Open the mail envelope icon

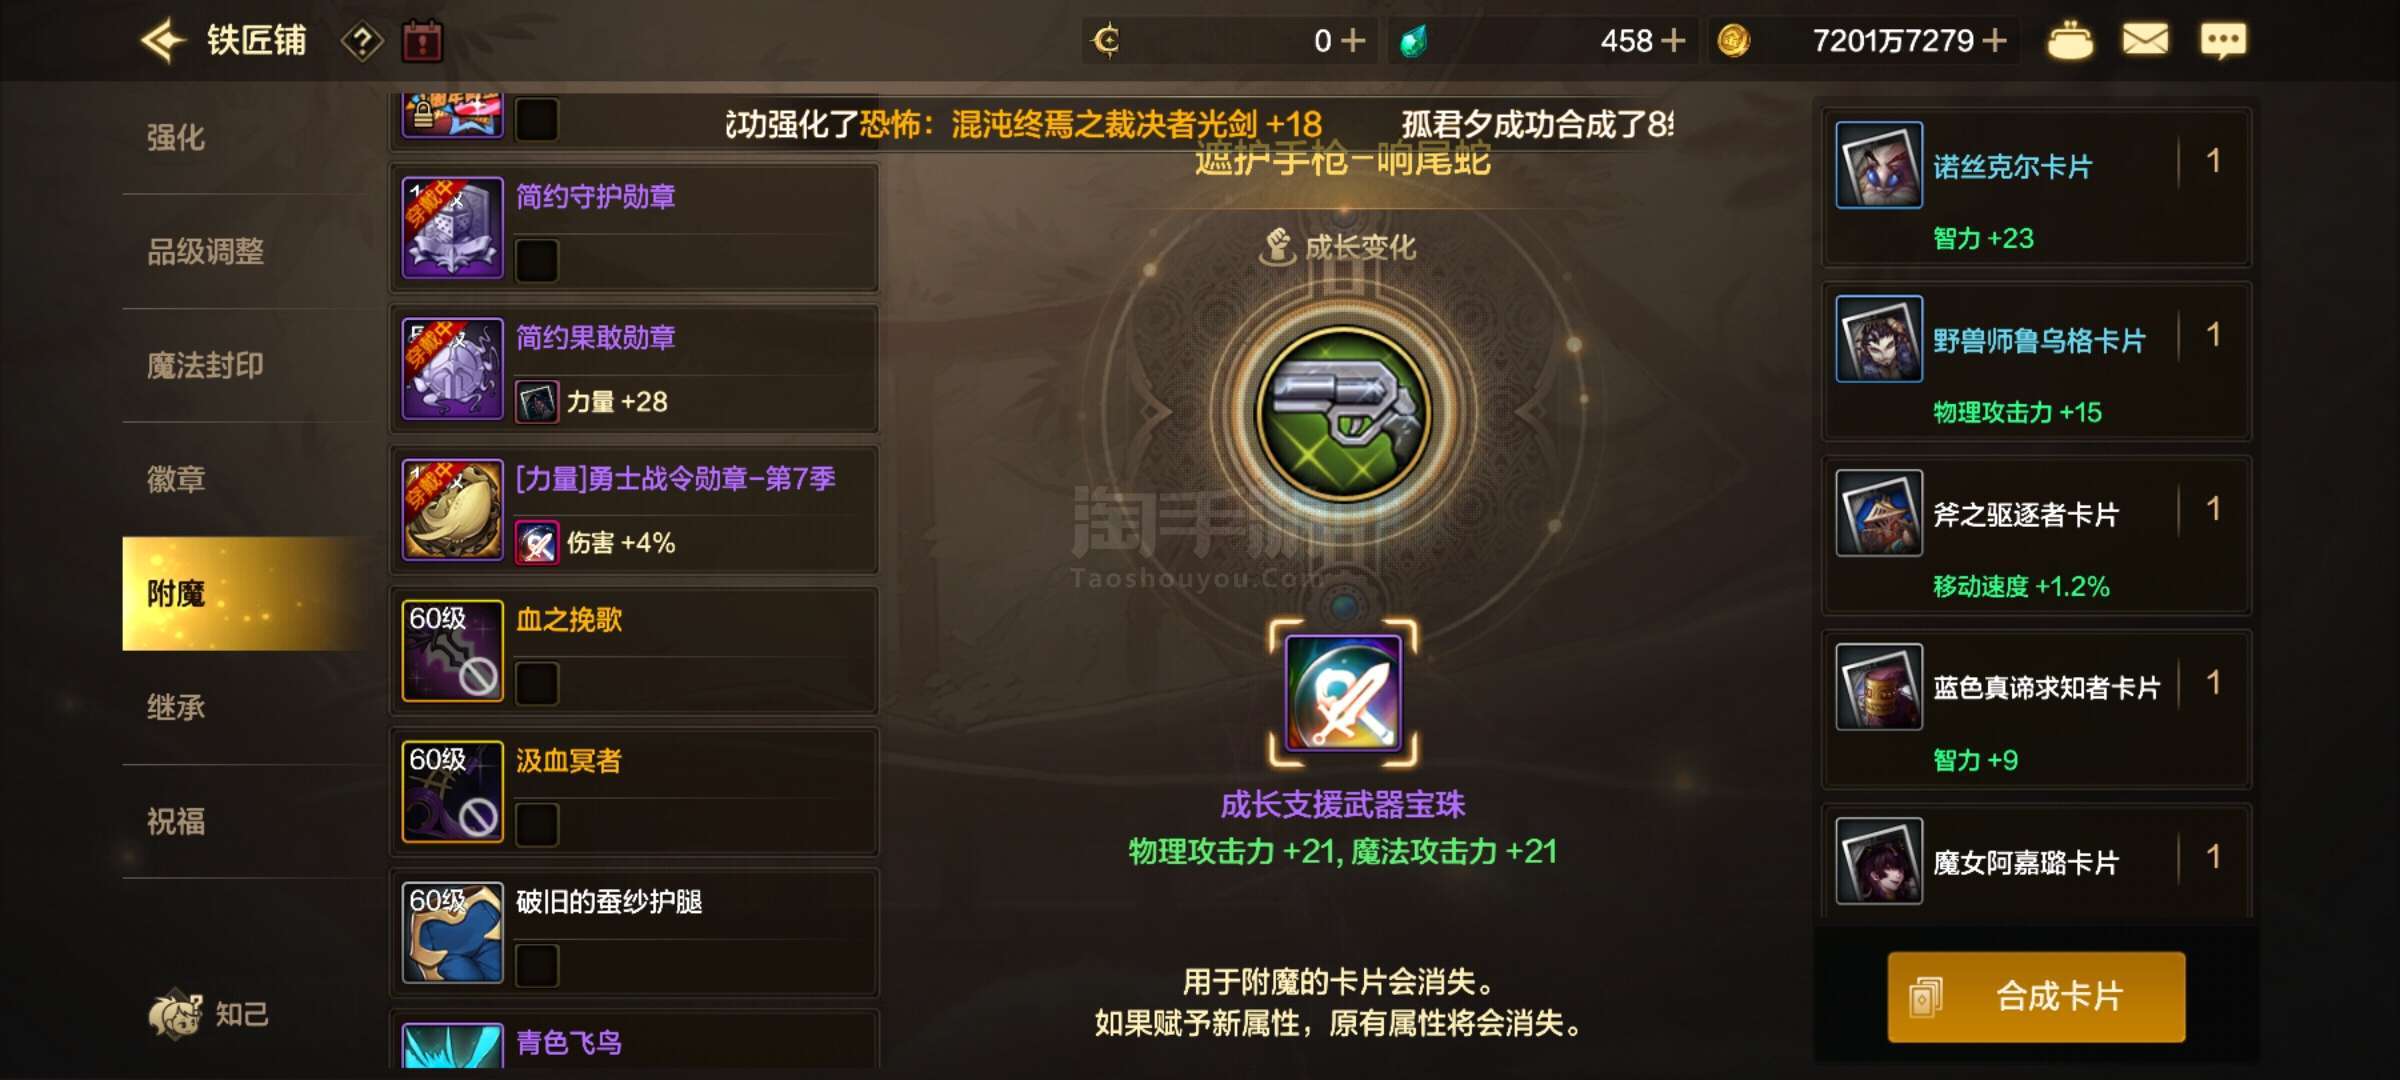tap(2145, 41)
